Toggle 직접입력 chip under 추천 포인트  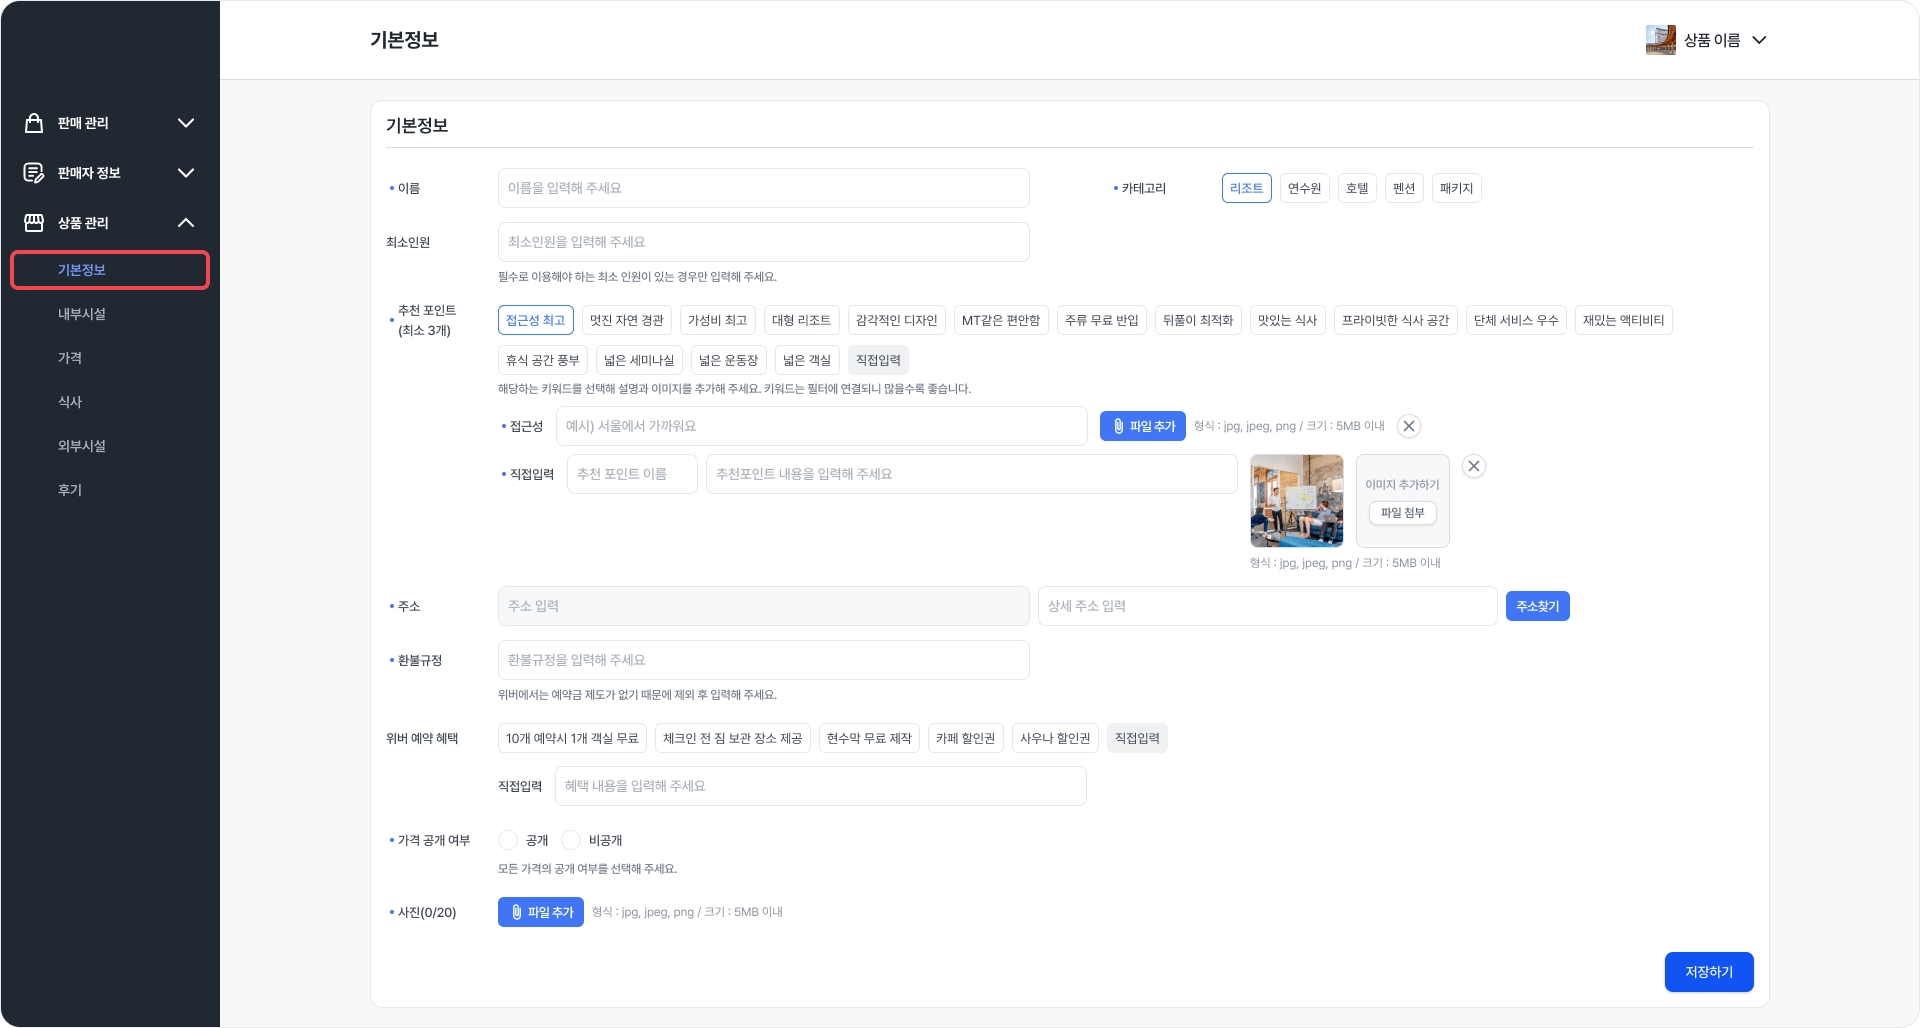[x=879, y=360]
